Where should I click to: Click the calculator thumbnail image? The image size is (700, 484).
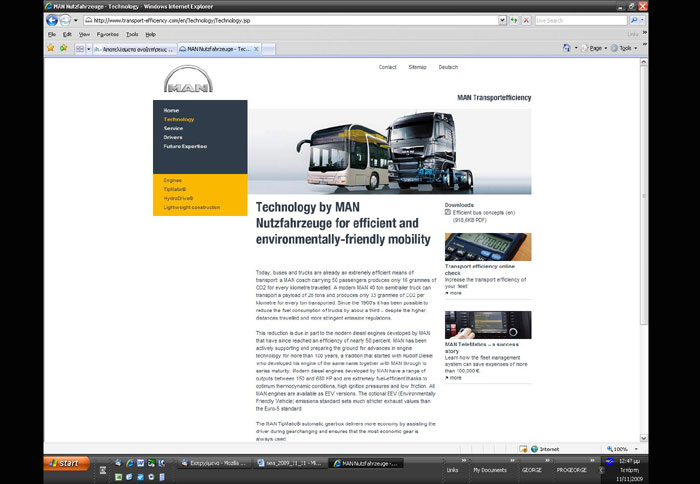tap(488, 246)
